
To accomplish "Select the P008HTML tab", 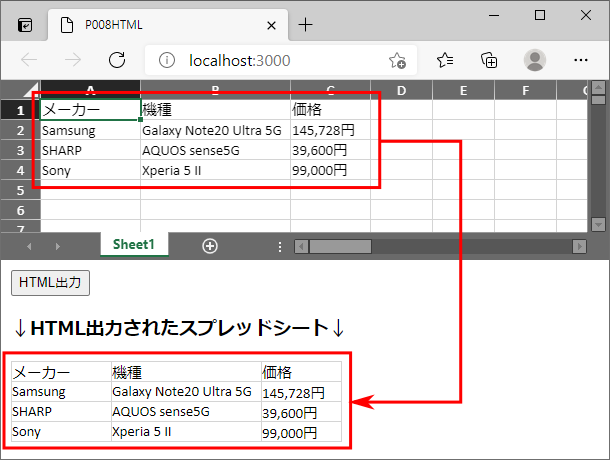I will pyautogui.click(x=168, y=25).
